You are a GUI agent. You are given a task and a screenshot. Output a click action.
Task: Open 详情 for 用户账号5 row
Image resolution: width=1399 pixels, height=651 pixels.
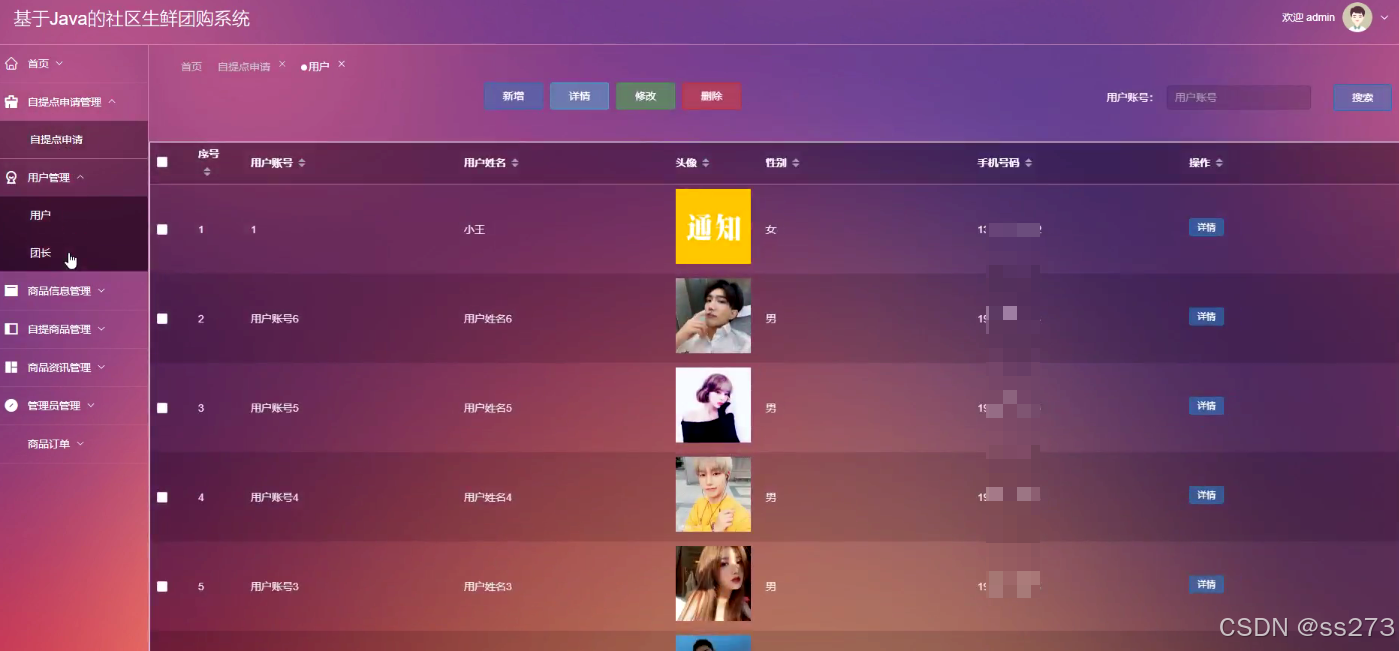(1206, 406)
